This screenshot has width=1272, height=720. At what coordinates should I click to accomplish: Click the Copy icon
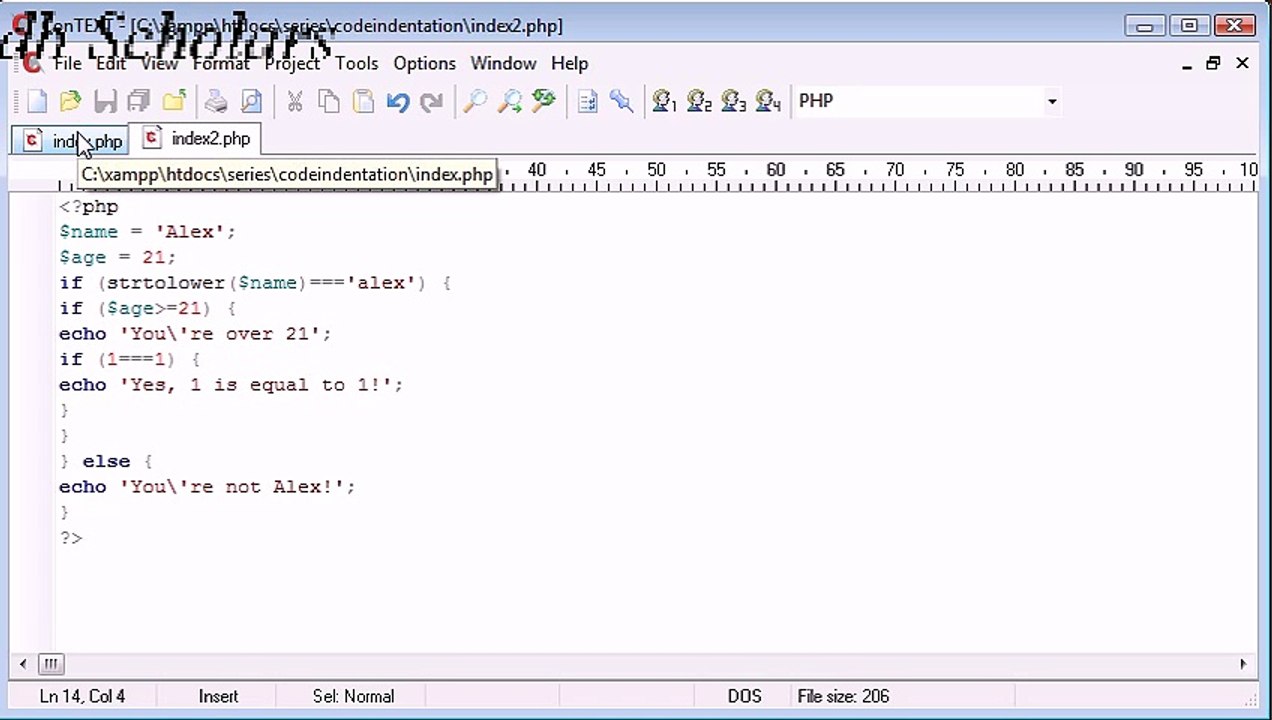[329, 101]
